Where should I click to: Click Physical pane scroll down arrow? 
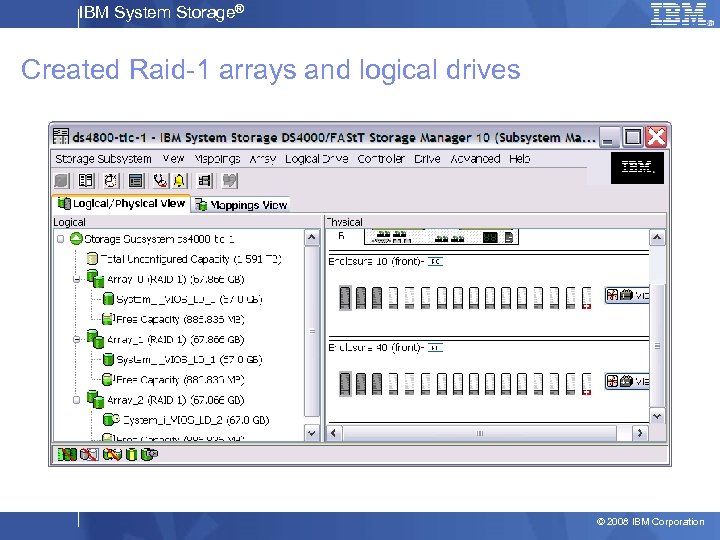(657, 416)
